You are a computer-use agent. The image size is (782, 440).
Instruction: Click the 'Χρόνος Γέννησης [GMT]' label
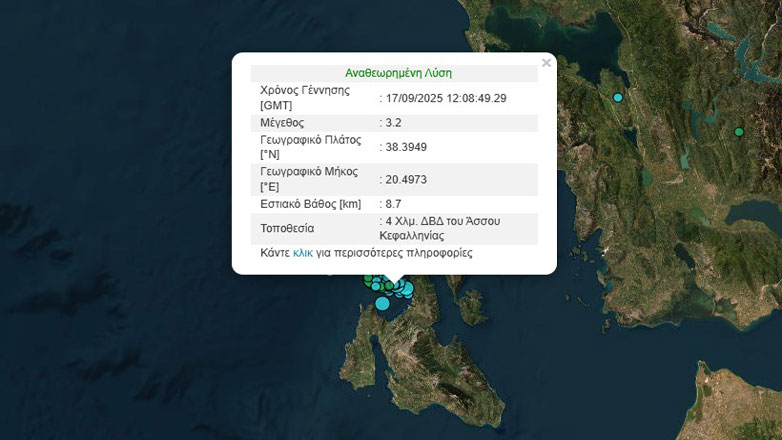tap(304, 97)
